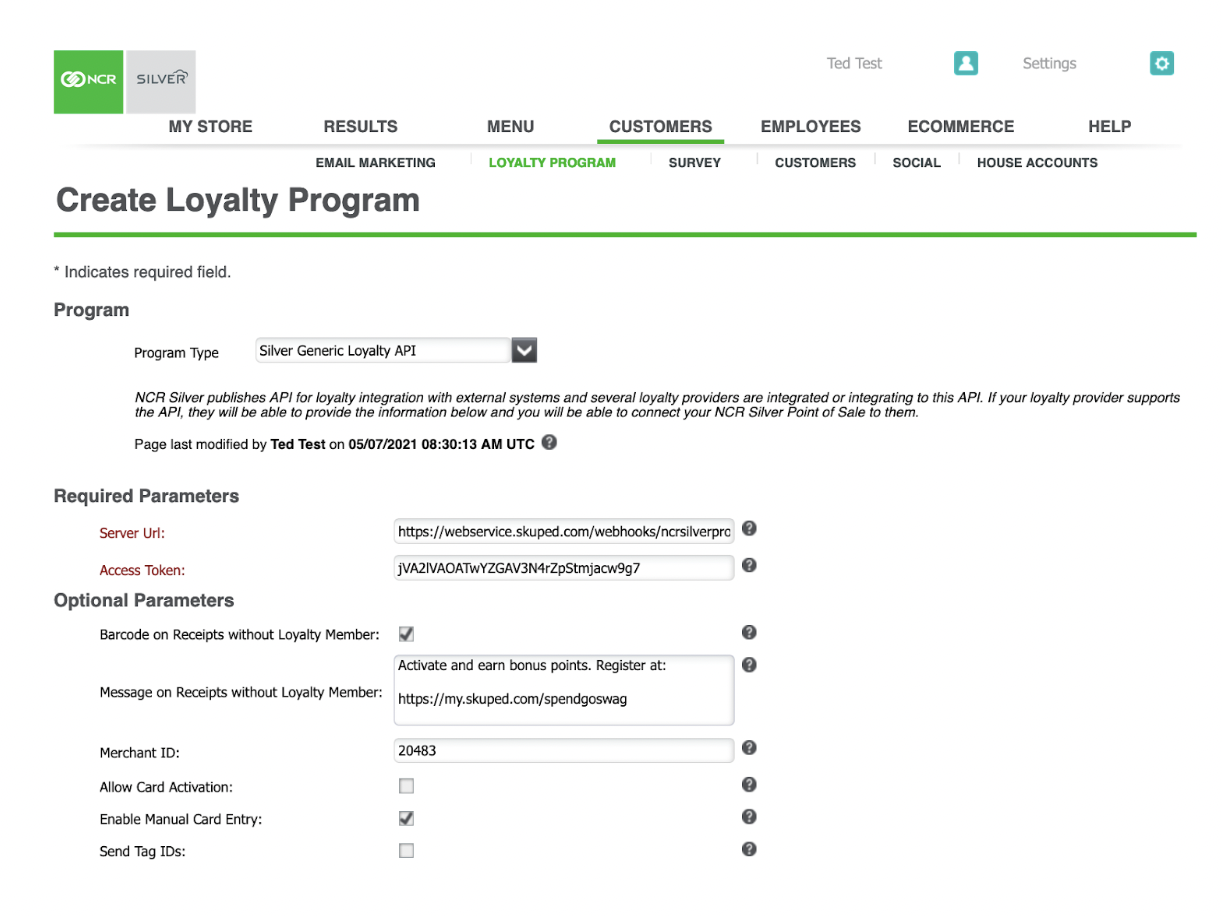The image size is (1222, 916).
Task: Click the Ted Test user name
Action: 854,64
